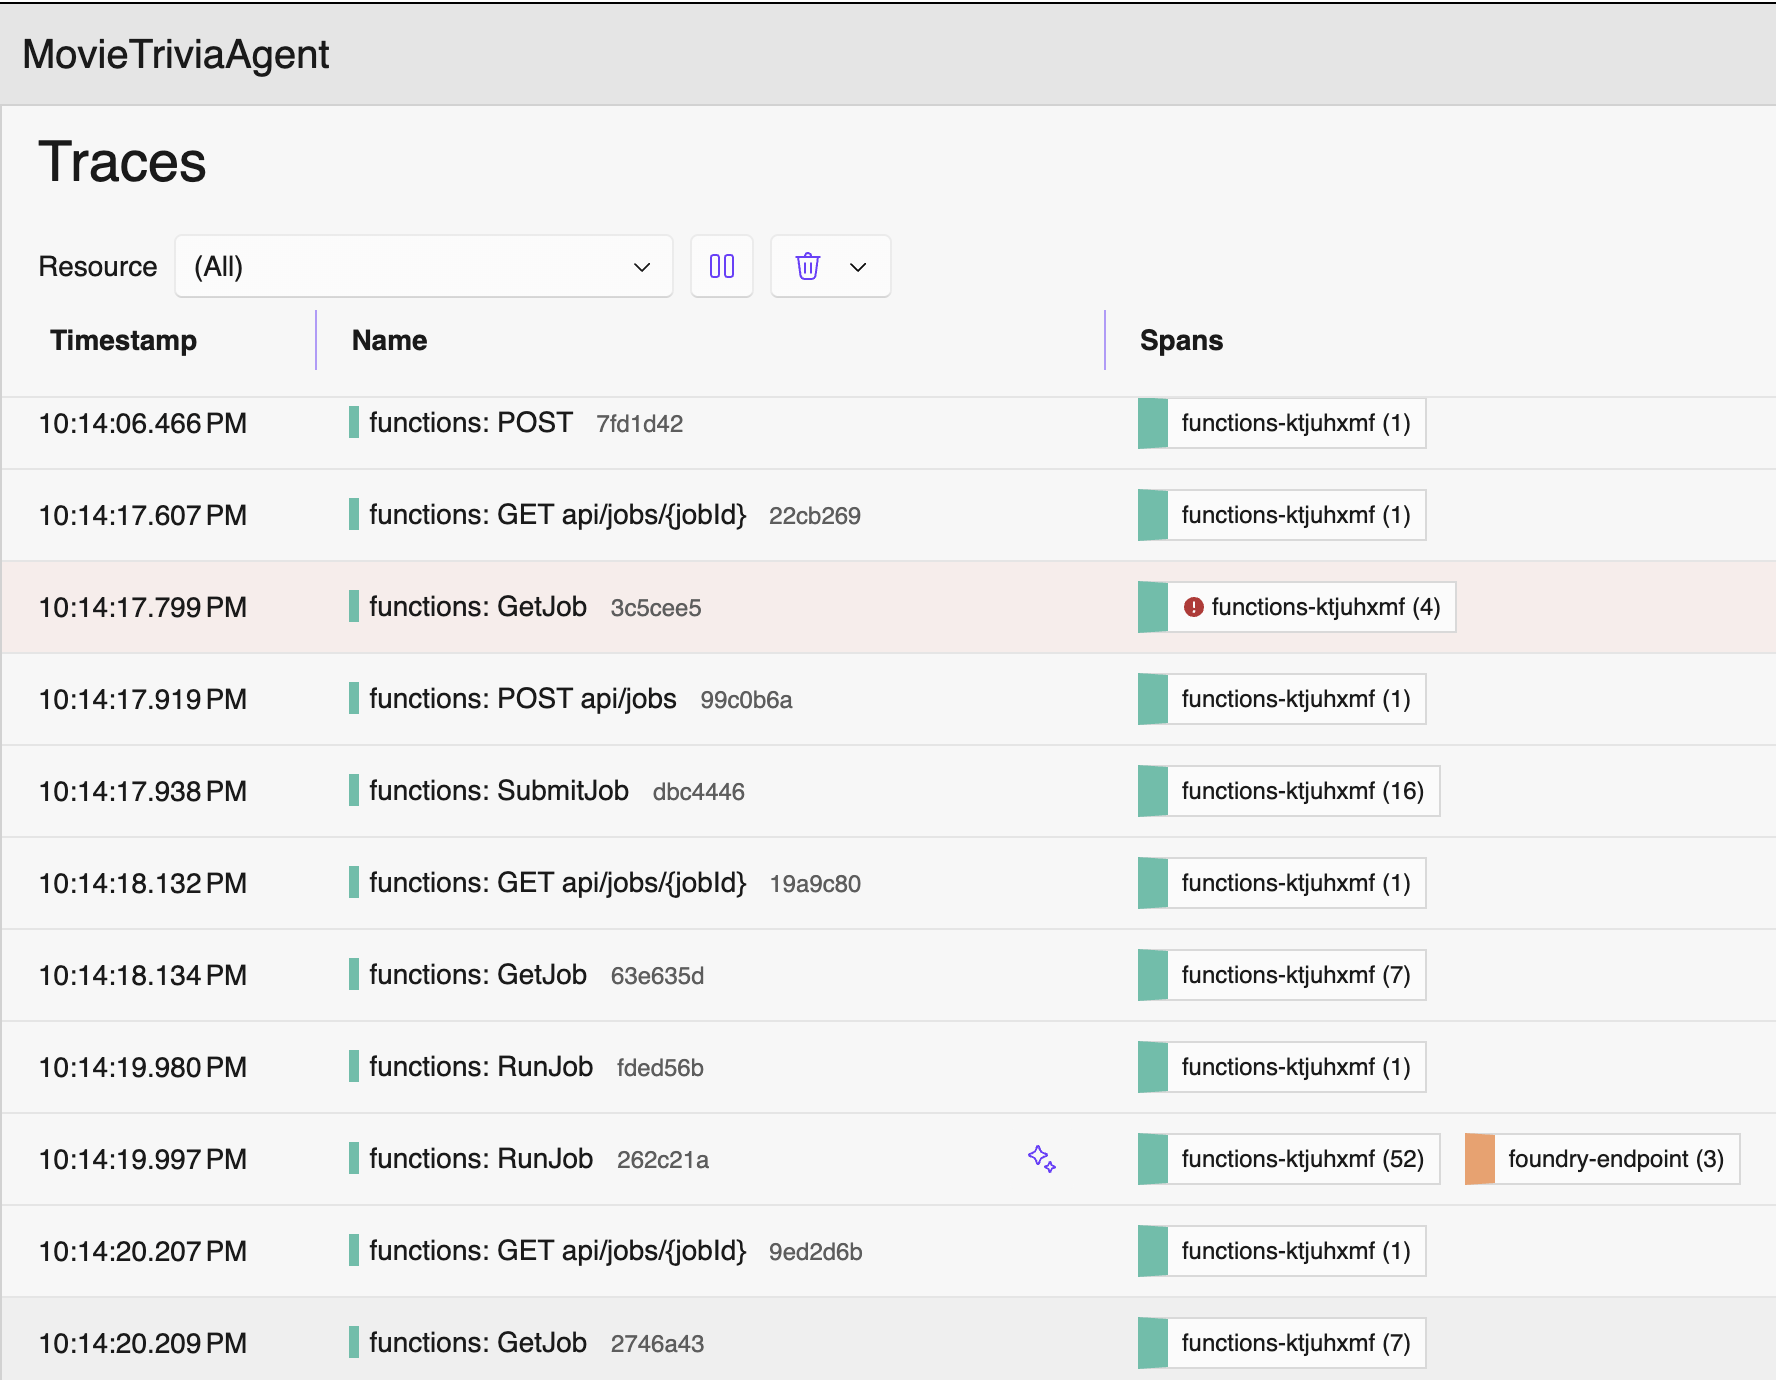This screenshot has height=1380, width=1776.
Task: Click the Timestamp column header
Action: tap(123, 340)
